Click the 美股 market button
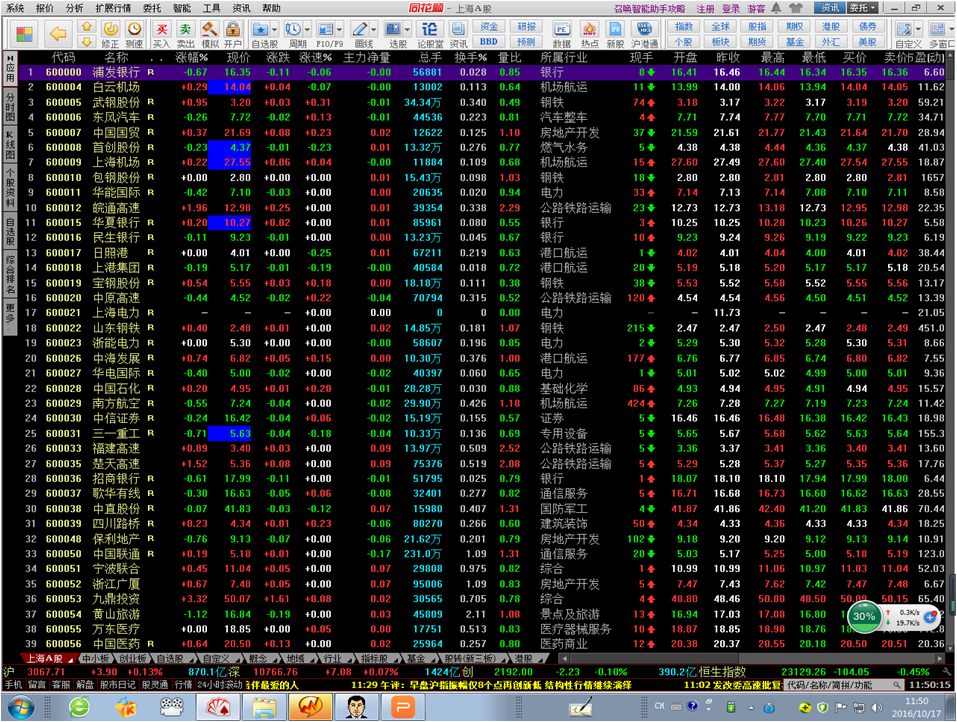 tap(867, 42)
